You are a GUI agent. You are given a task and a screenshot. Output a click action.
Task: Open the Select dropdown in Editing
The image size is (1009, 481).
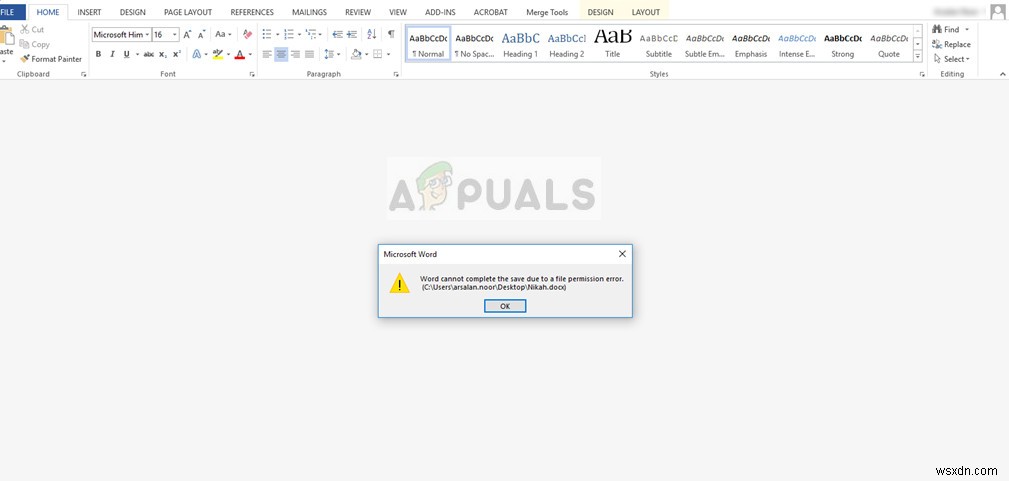[x=952, y=59]
